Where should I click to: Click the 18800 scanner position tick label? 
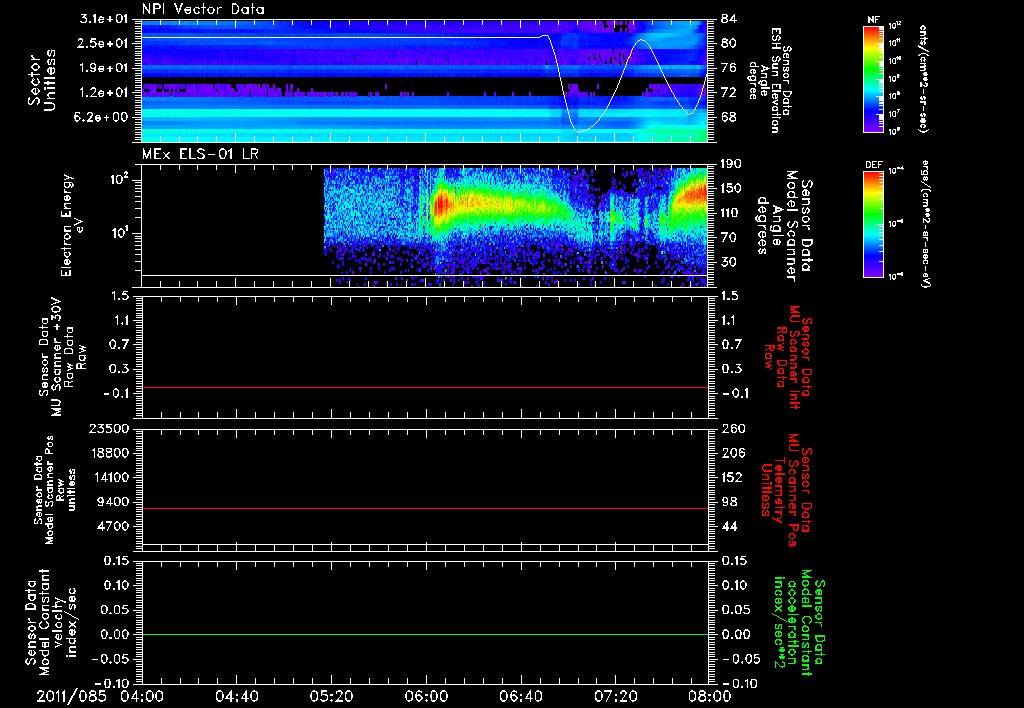click(x=109, y=453)
